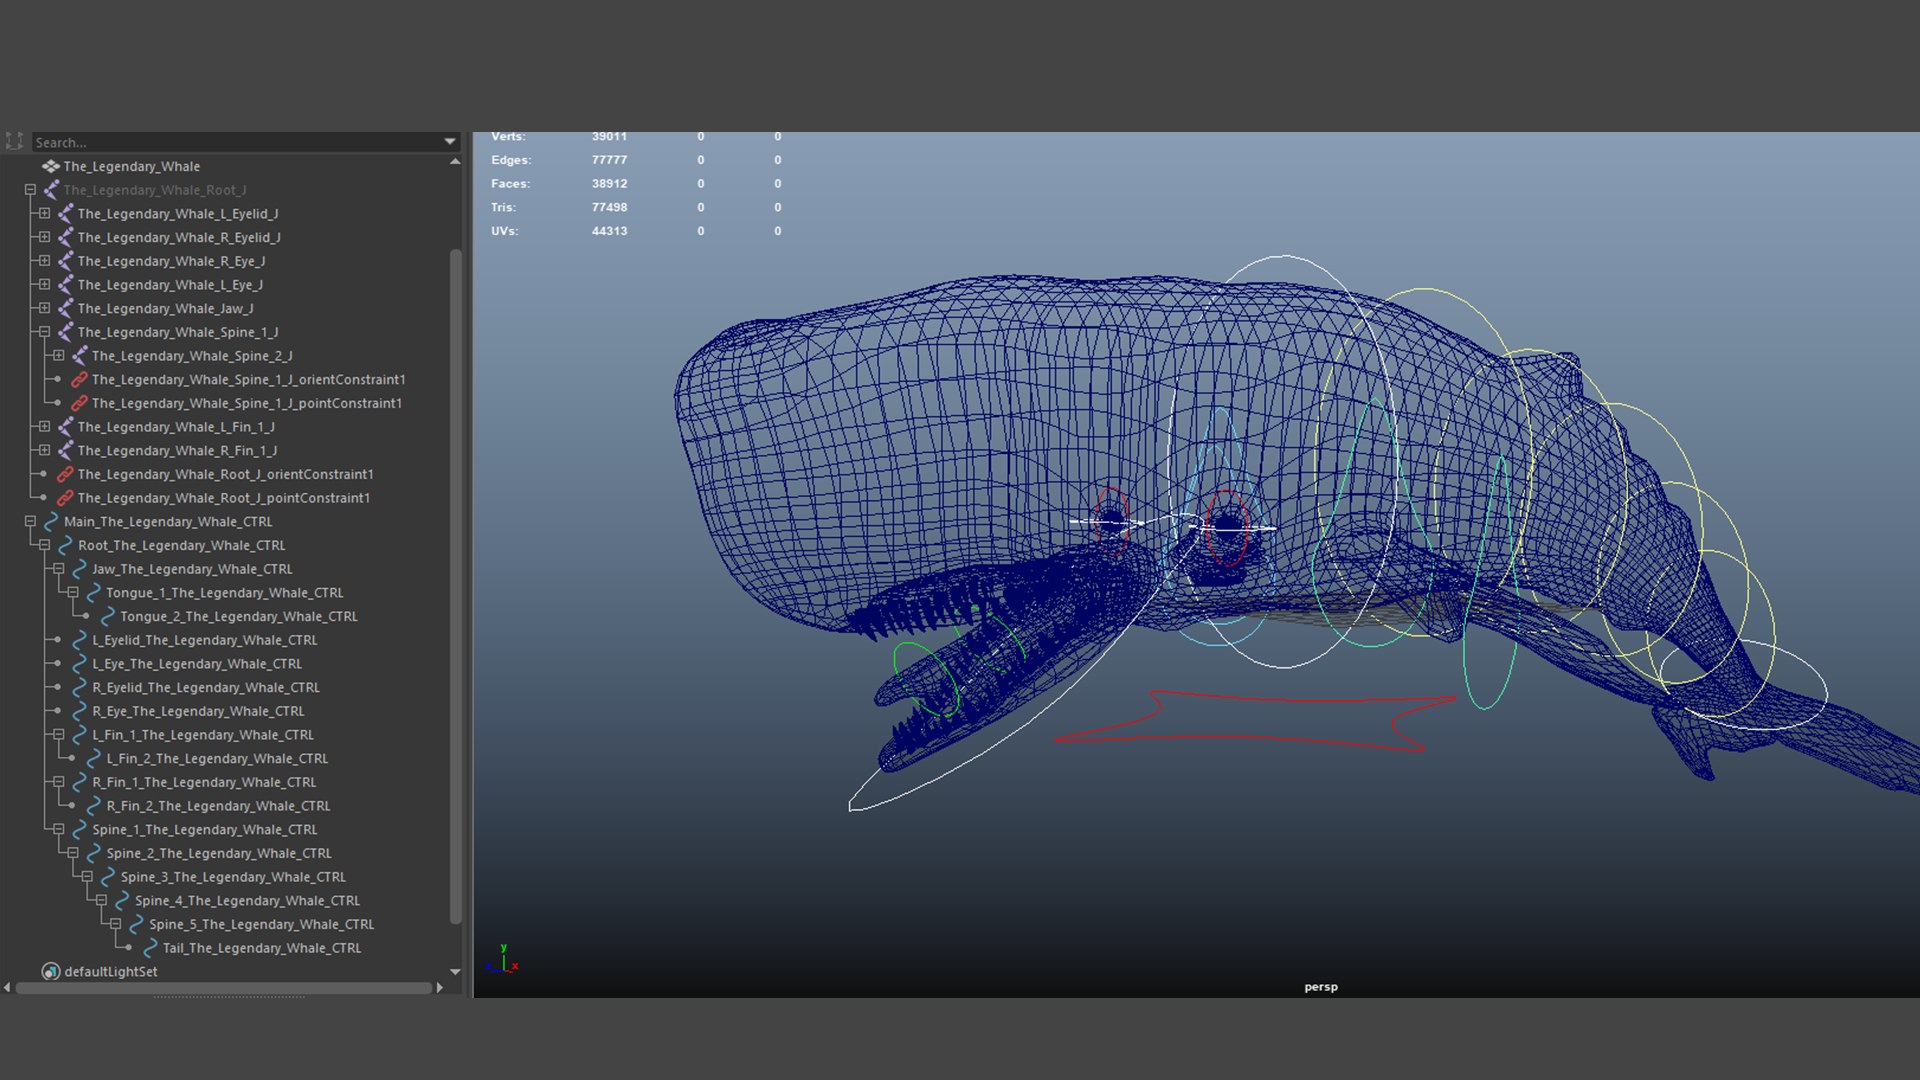1920x1080 pixels.
Task: Click the red base curve under the whale
Action: coord(1255,721)
